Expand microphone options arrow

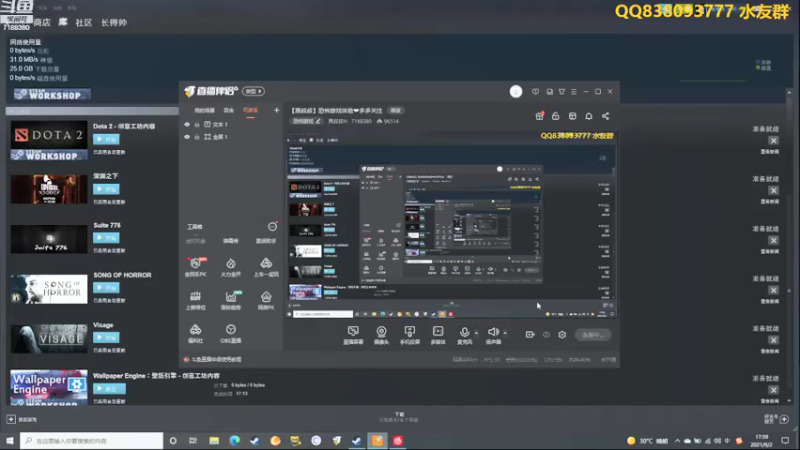[x=477, y=333]
